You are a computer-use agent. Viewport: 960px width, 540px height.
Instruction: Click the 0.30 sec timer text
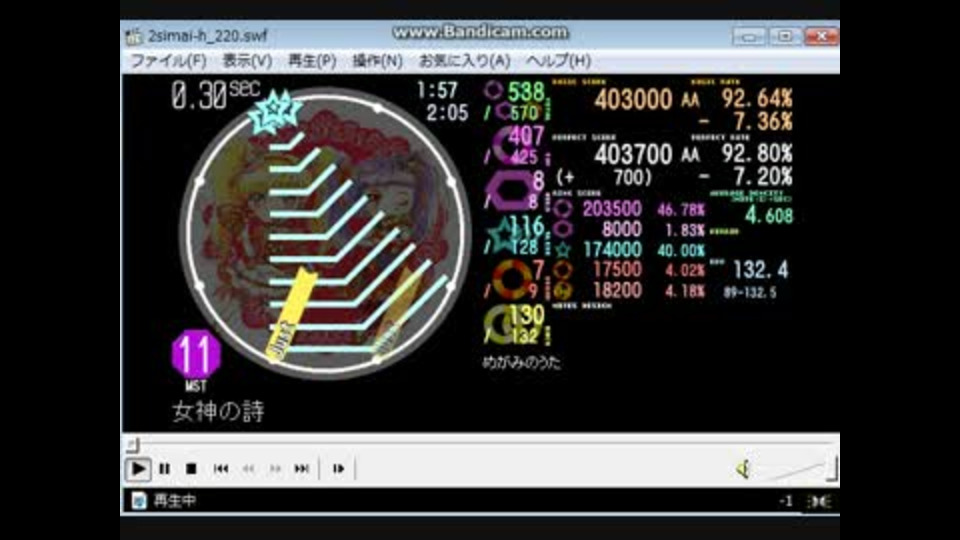click(x=215, y=95)
